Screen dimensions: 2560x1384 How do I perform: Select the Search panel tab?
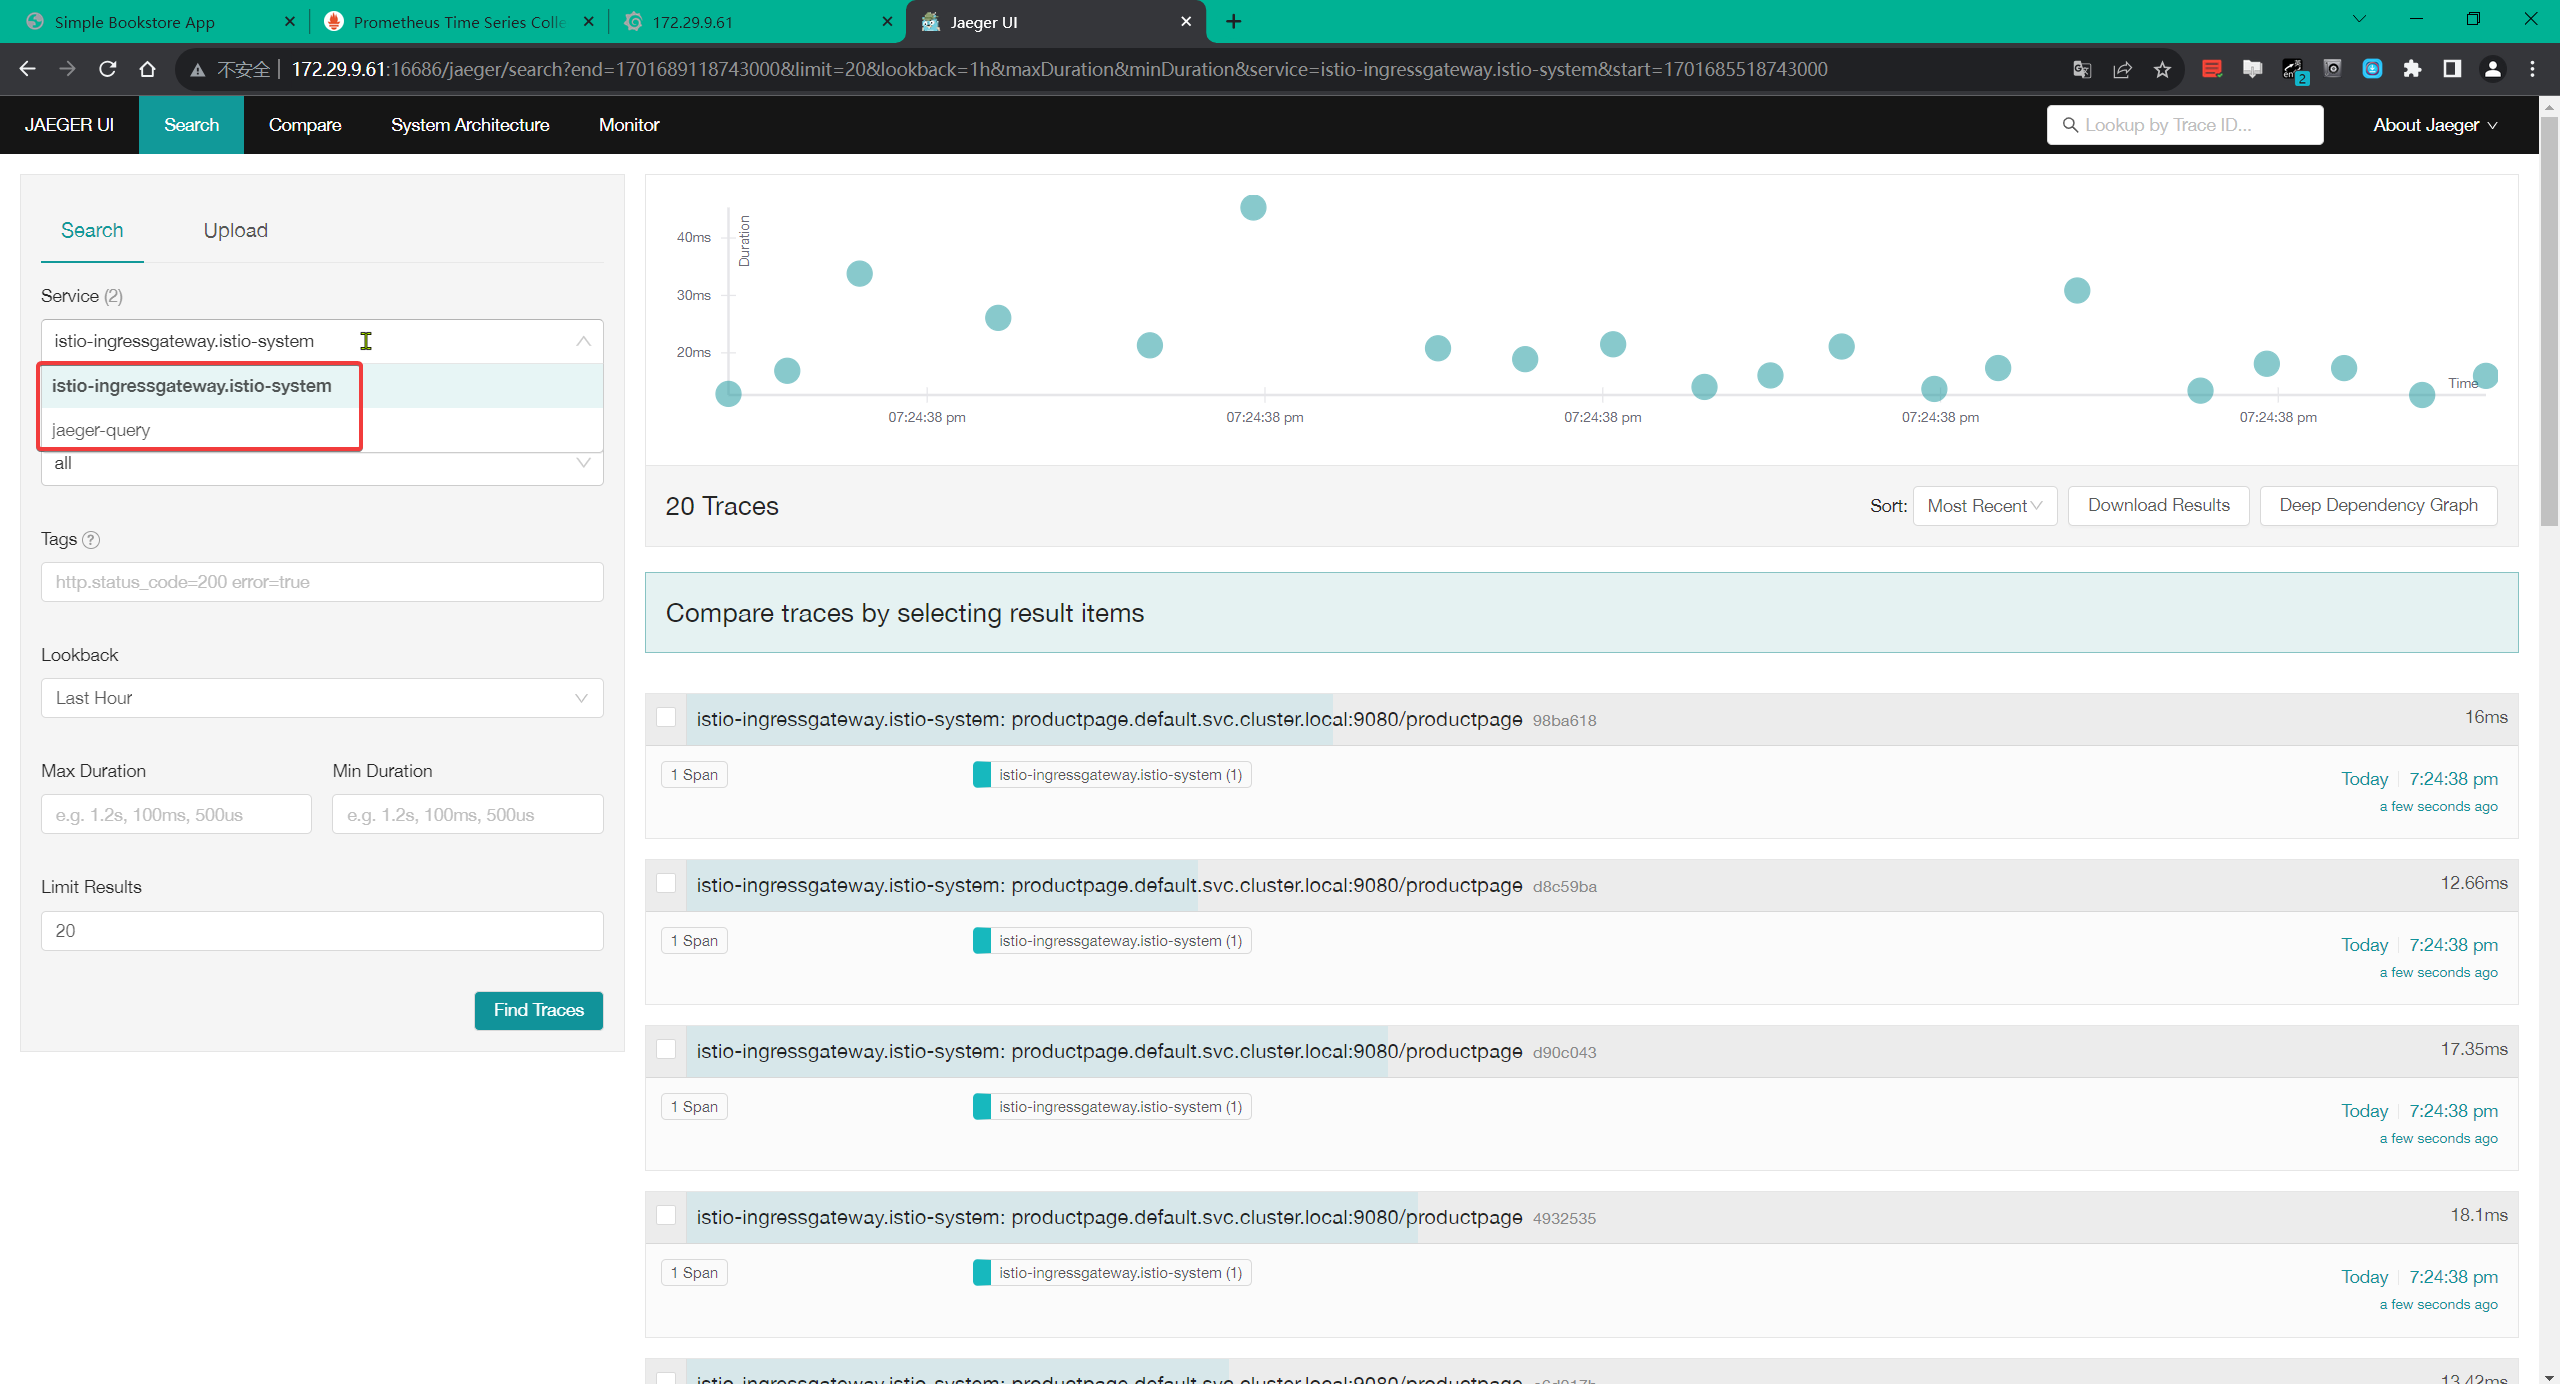[92, 231]
